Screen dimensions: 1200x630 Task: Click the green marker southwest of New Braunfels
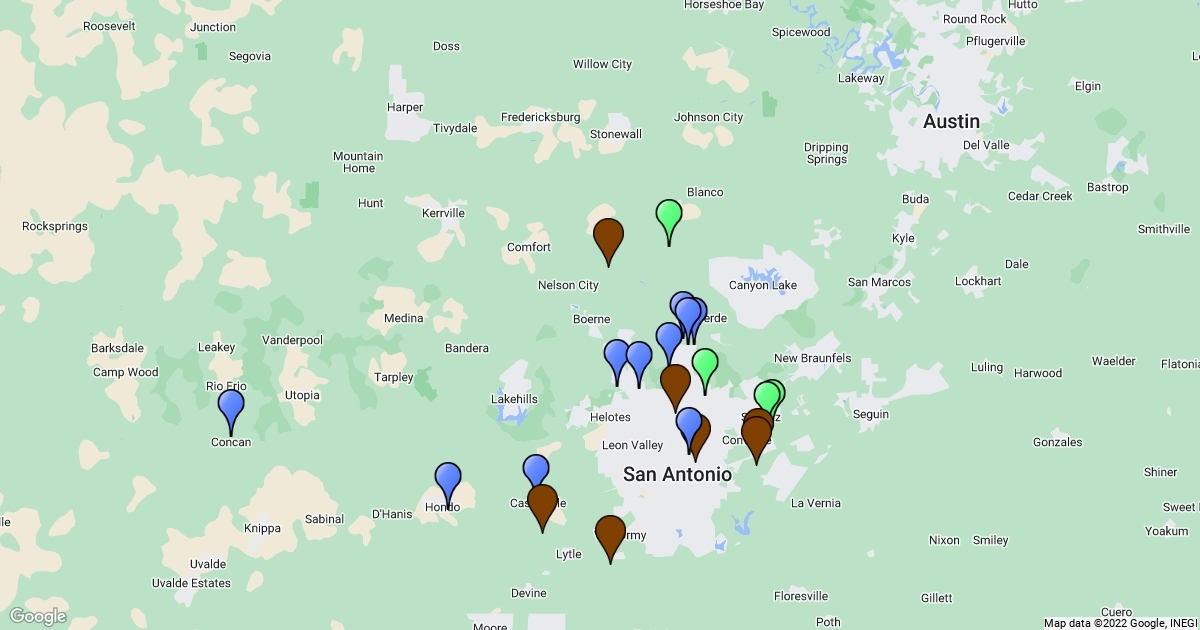pos(705,366)
